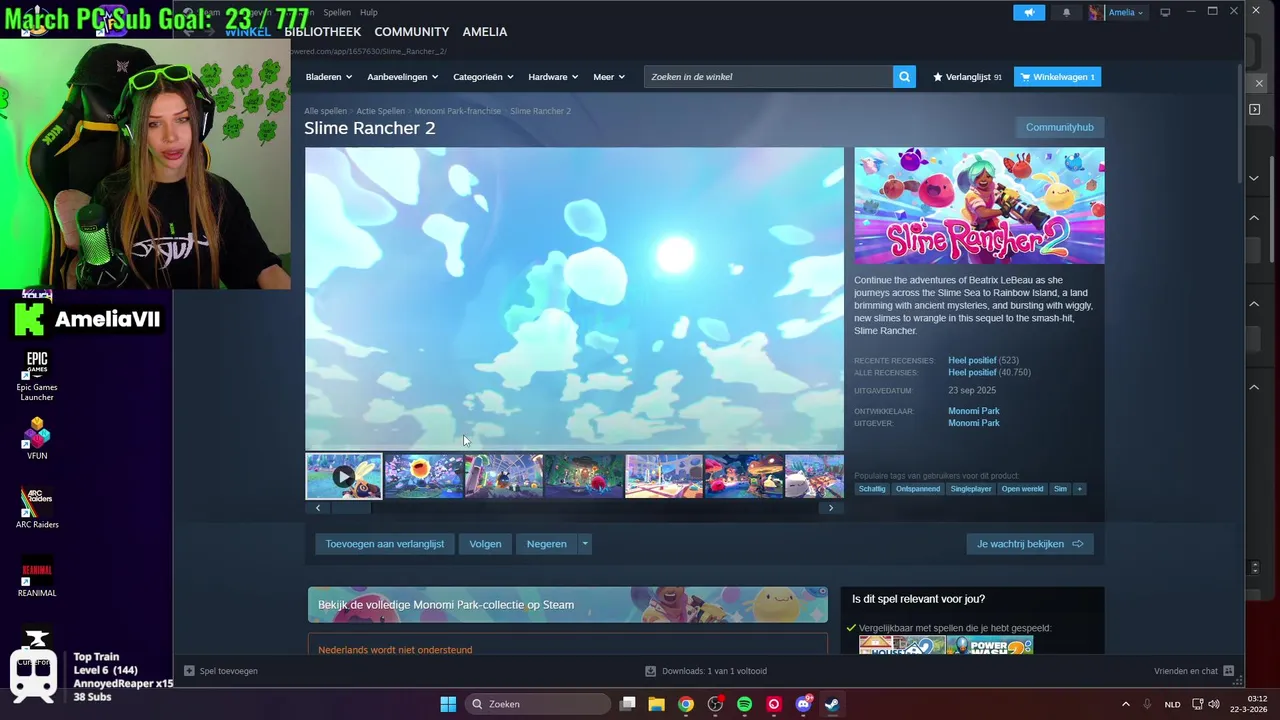This screenshot has width=1280, height=720.
Task: Click the plus icon next to Spel toevoegen
Action: click(x=189, y=671)
